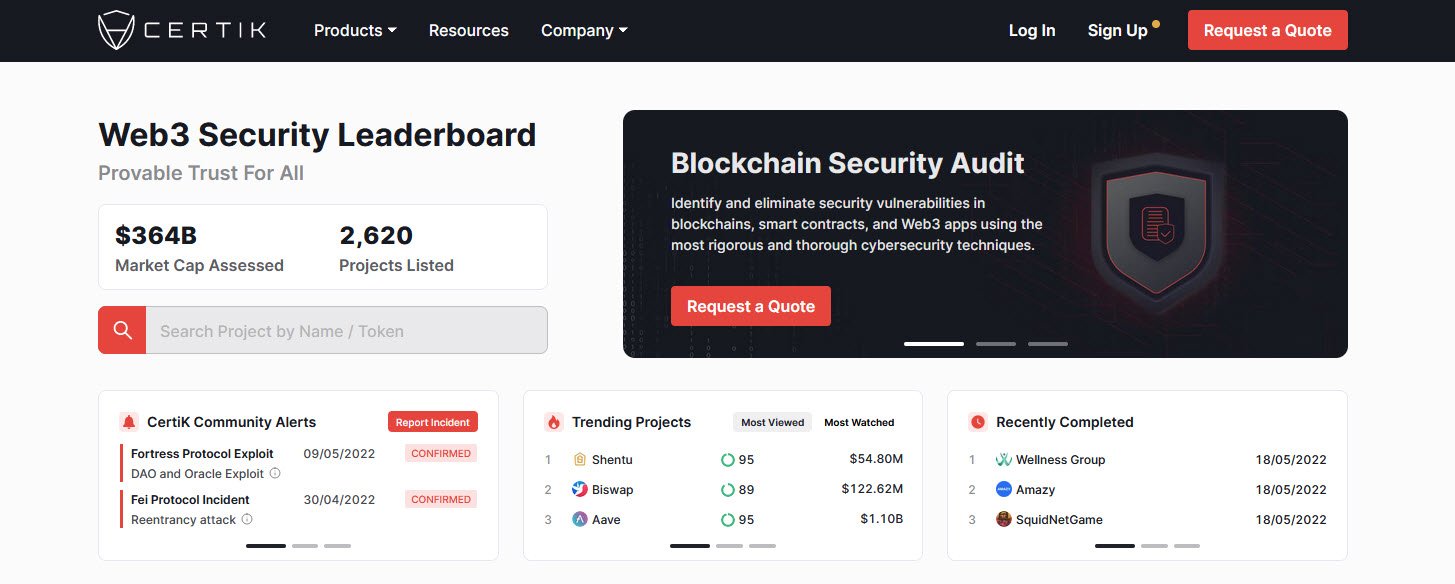Screen dimensions: 1455x584
Task: Focus the Search Project by Name field
Action: (346, 330)
